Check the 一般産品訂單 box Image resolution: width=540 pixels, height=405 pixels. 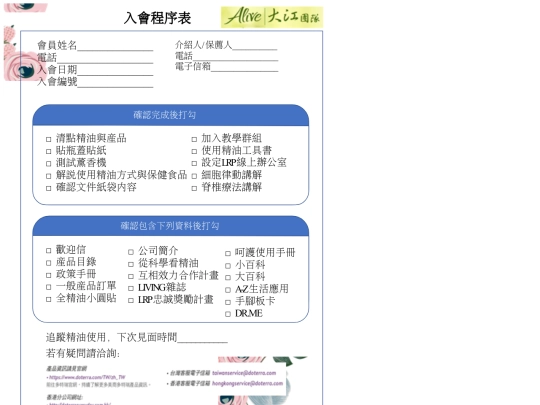click(x=49, y=287)
